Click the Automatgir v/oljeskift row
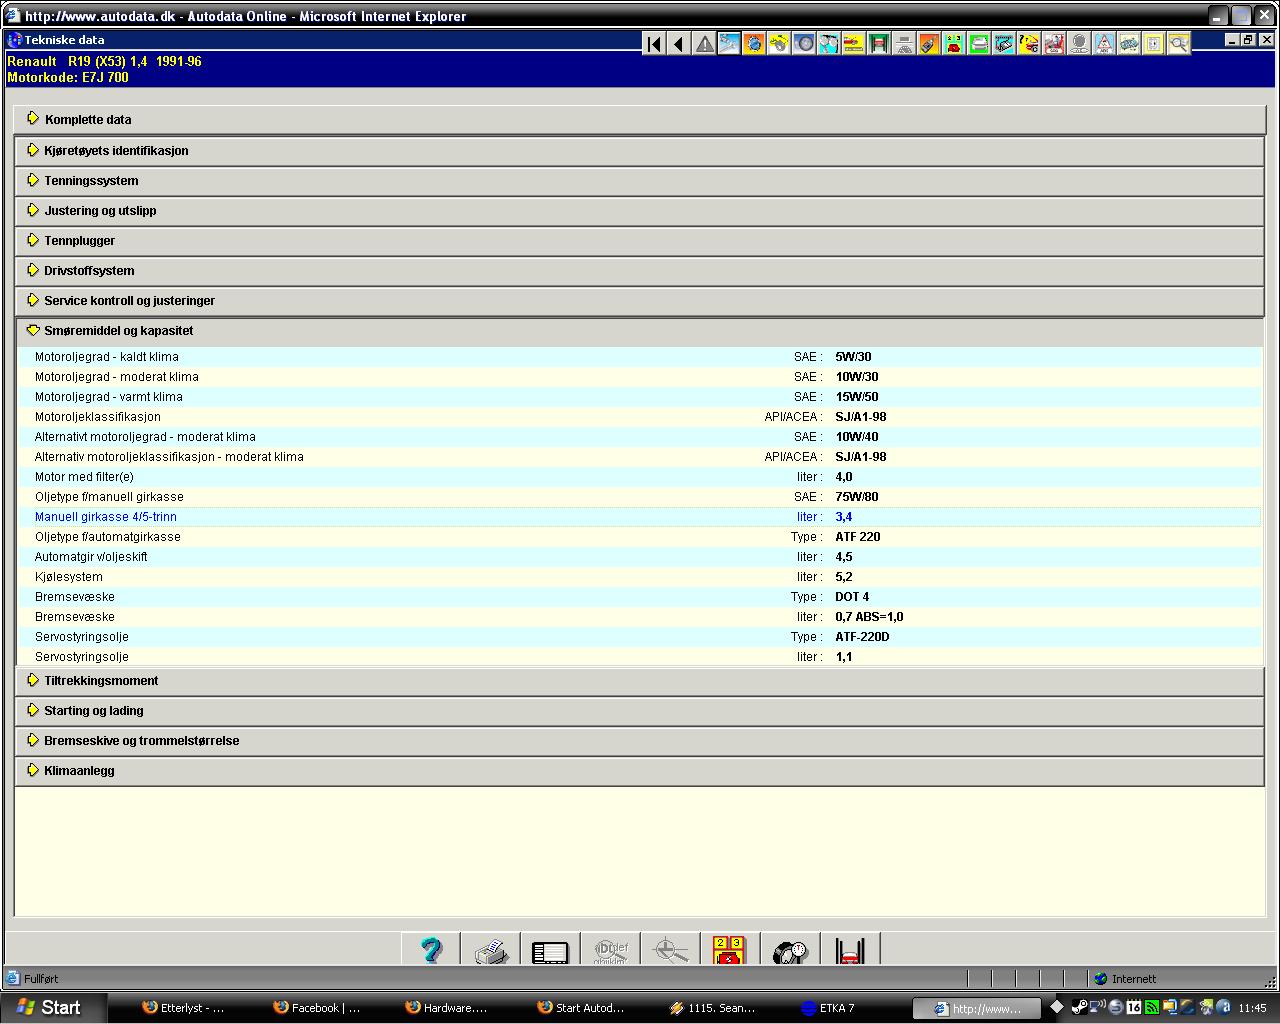1280x1024 pixels. click(x=640, y=557)
